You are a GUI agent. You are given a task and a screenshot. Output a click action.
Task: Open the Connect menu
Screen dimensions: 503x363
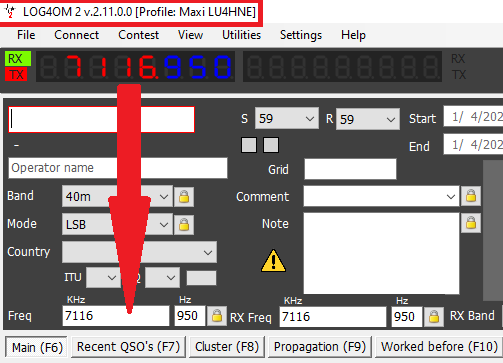click(x=77, y=35)
